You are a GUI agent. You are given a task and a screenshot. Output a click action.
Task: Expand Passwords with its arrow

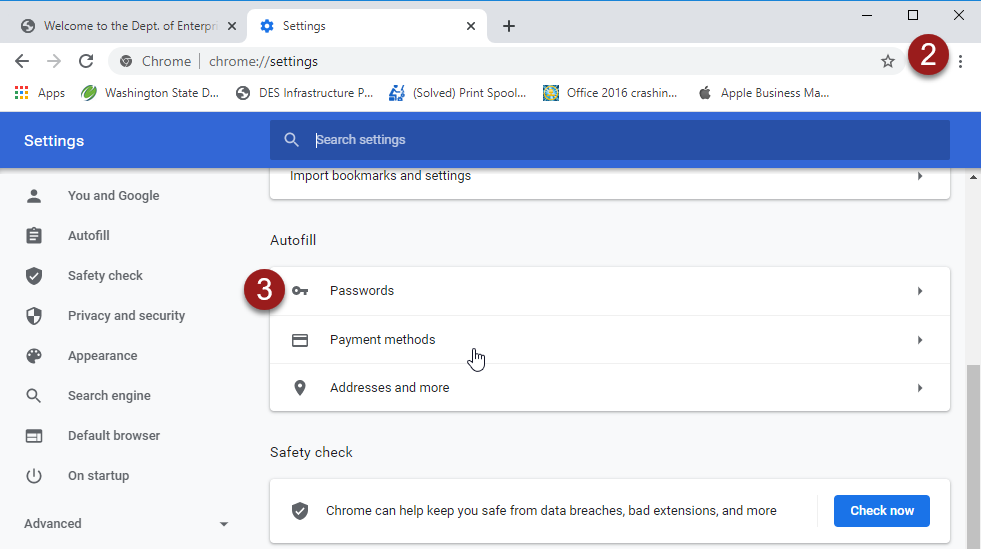[x=920, y=291]
